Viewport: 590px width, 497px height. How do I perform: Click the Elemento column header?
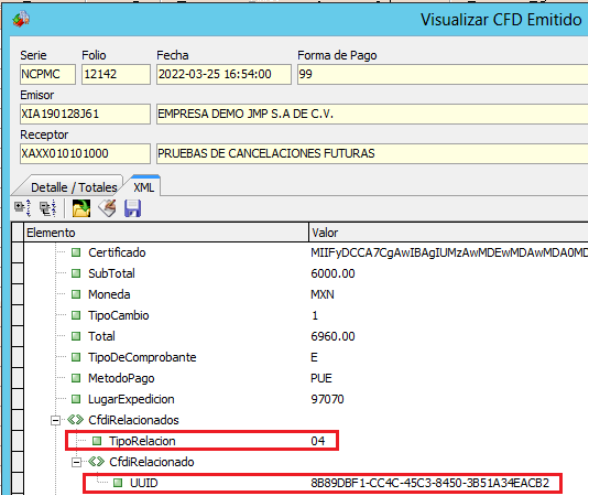166,233
